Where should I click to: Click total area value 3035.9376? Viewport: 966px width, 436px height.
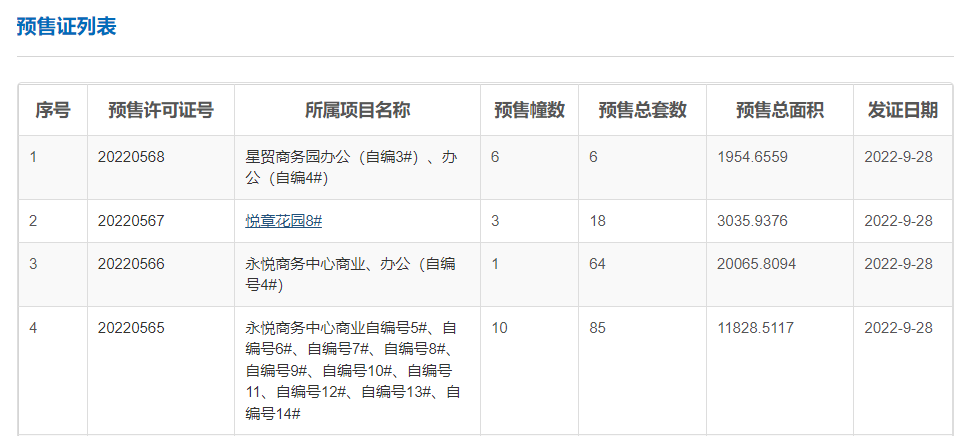(752, 221)
